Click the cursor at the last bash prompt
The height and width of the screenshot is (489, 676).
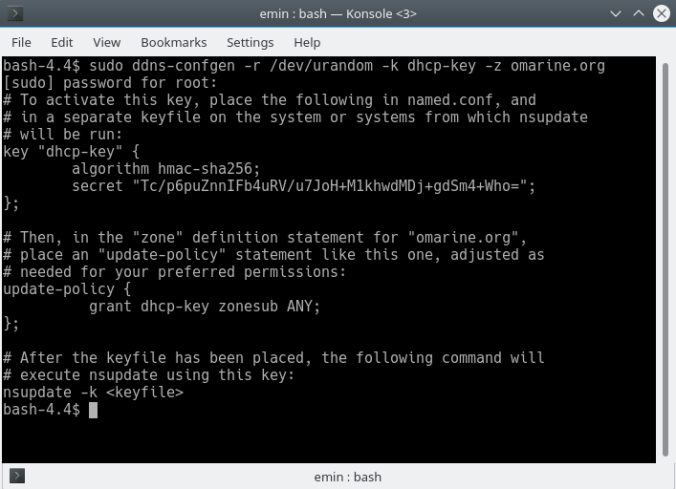(x=93, y=410)
